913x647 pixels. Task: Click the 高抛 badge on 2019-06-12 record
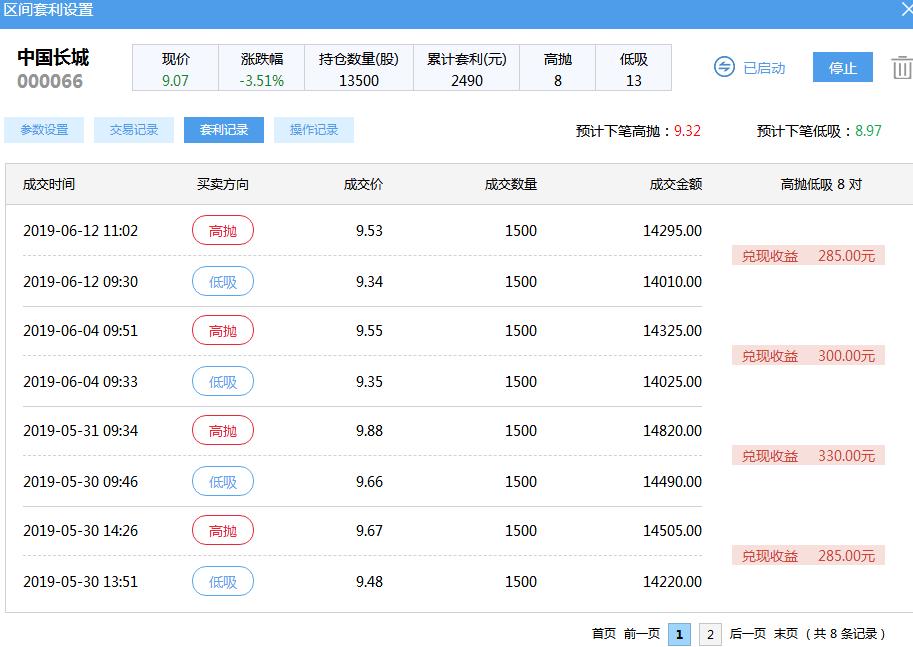tap(222, 231)
